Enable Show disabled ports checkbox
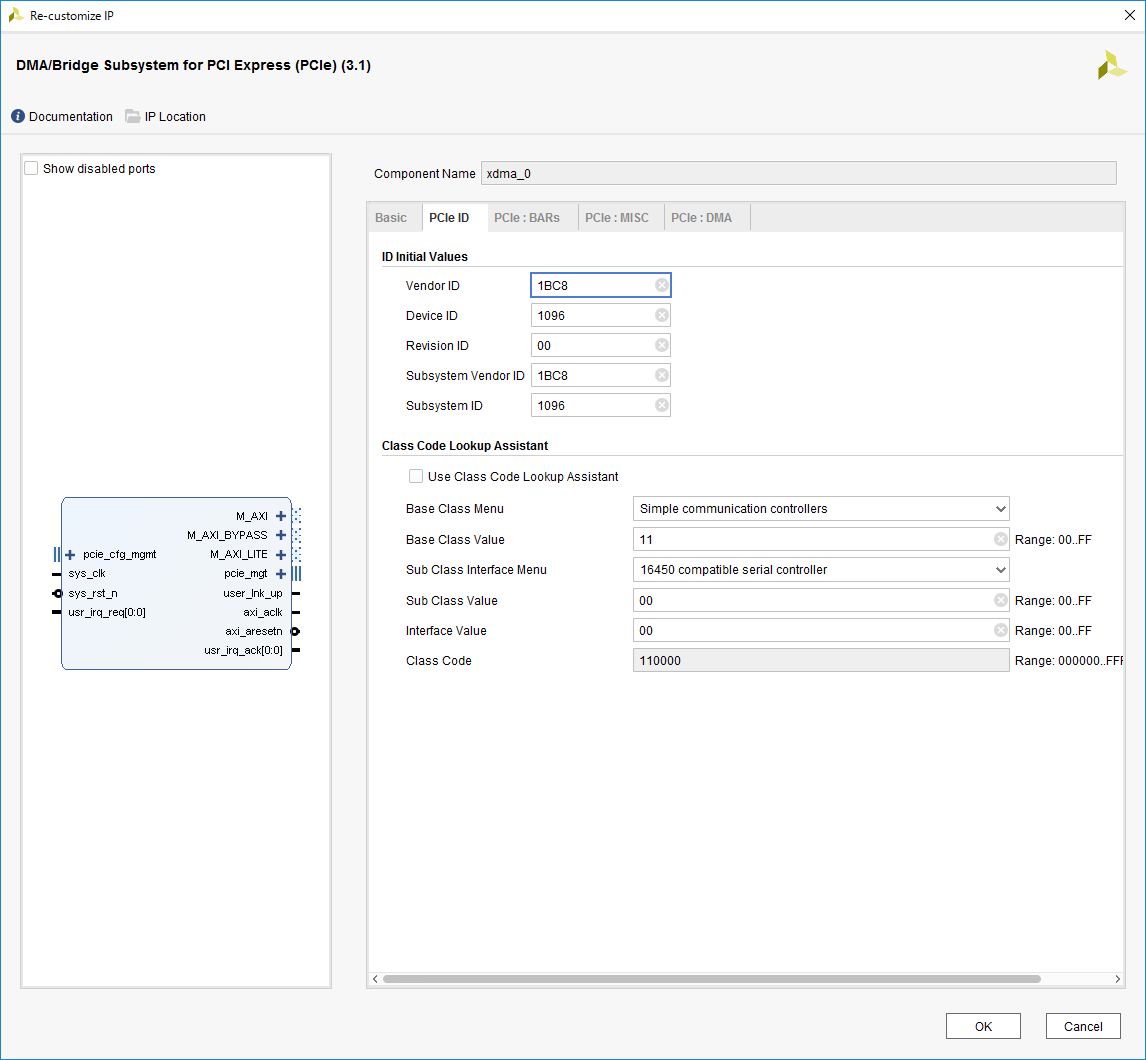Viewport: 1146px width, 1060px height. 32,169
